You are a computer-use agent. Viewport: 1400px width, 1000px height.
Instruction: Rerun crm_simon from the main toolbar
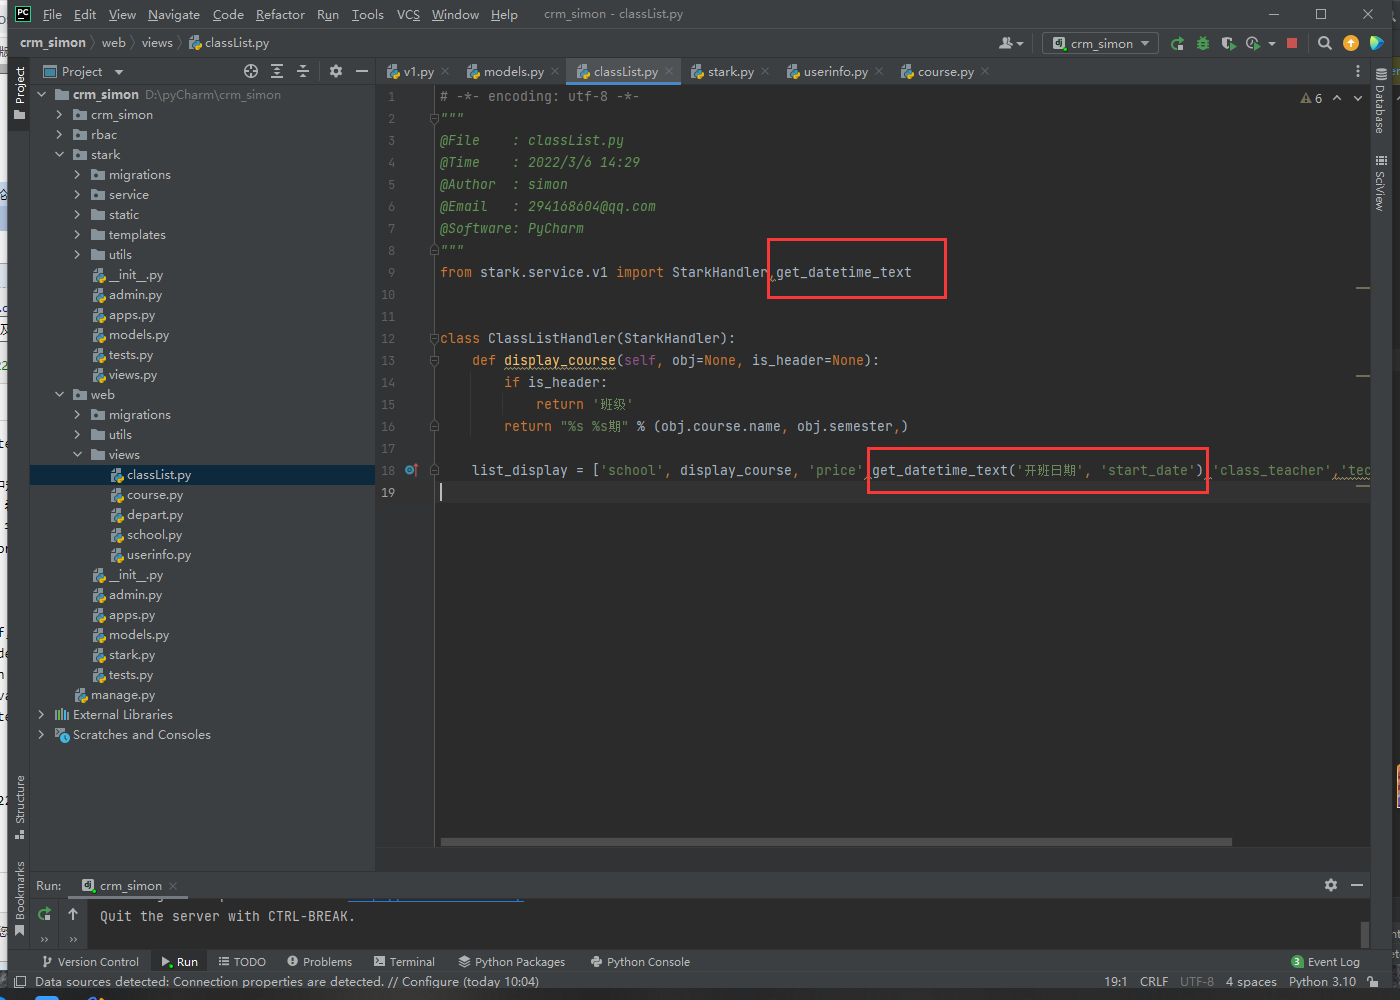1177,43
